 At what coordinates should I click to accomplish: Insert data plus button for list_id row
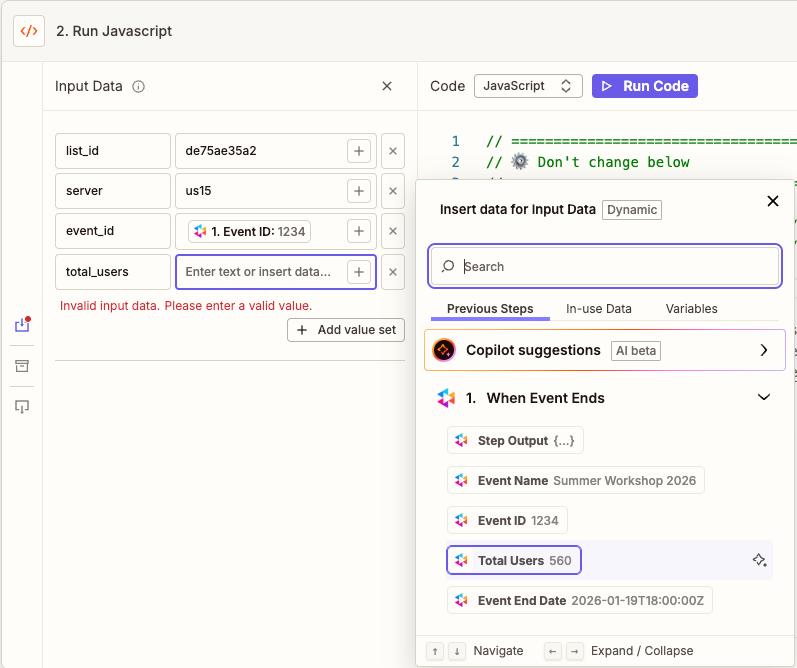tap(359, 151)
